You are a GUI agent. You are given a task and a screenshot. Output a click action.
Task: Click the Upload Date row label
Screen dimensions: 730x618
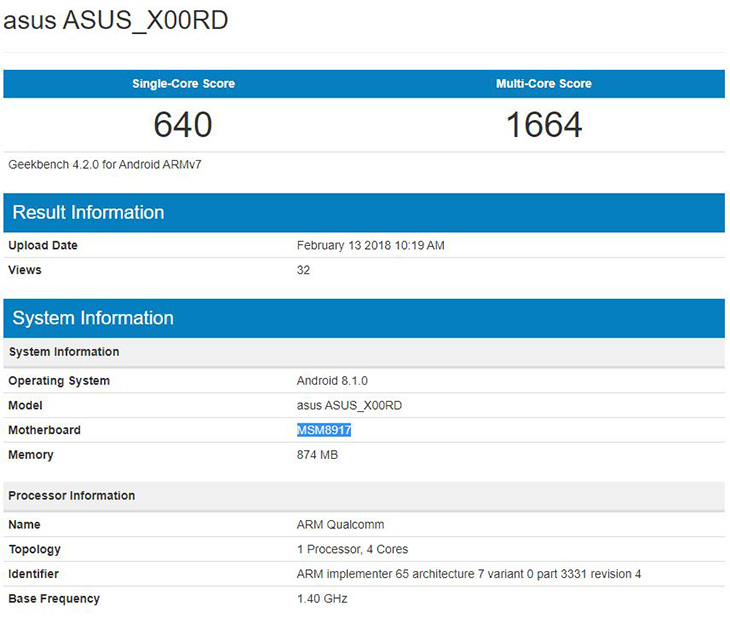pyautogui.click(x=43, y=246)
